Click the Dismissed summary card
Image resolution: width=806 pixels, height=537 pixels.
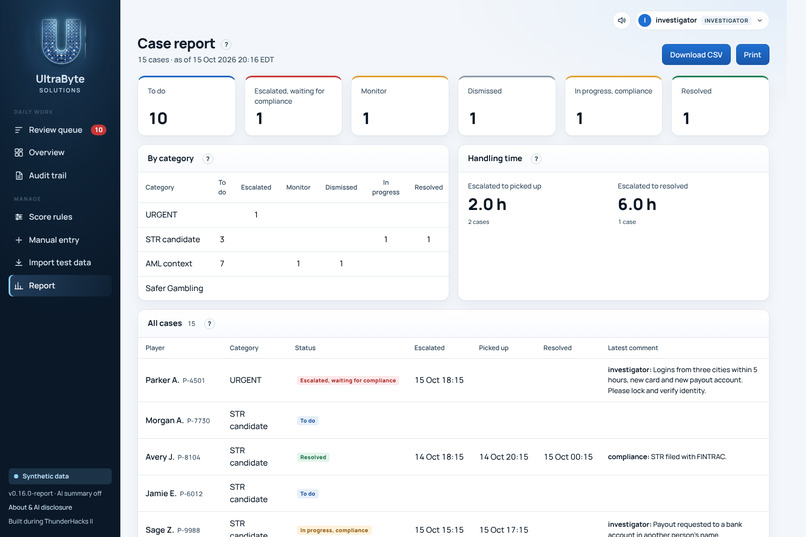507,106
